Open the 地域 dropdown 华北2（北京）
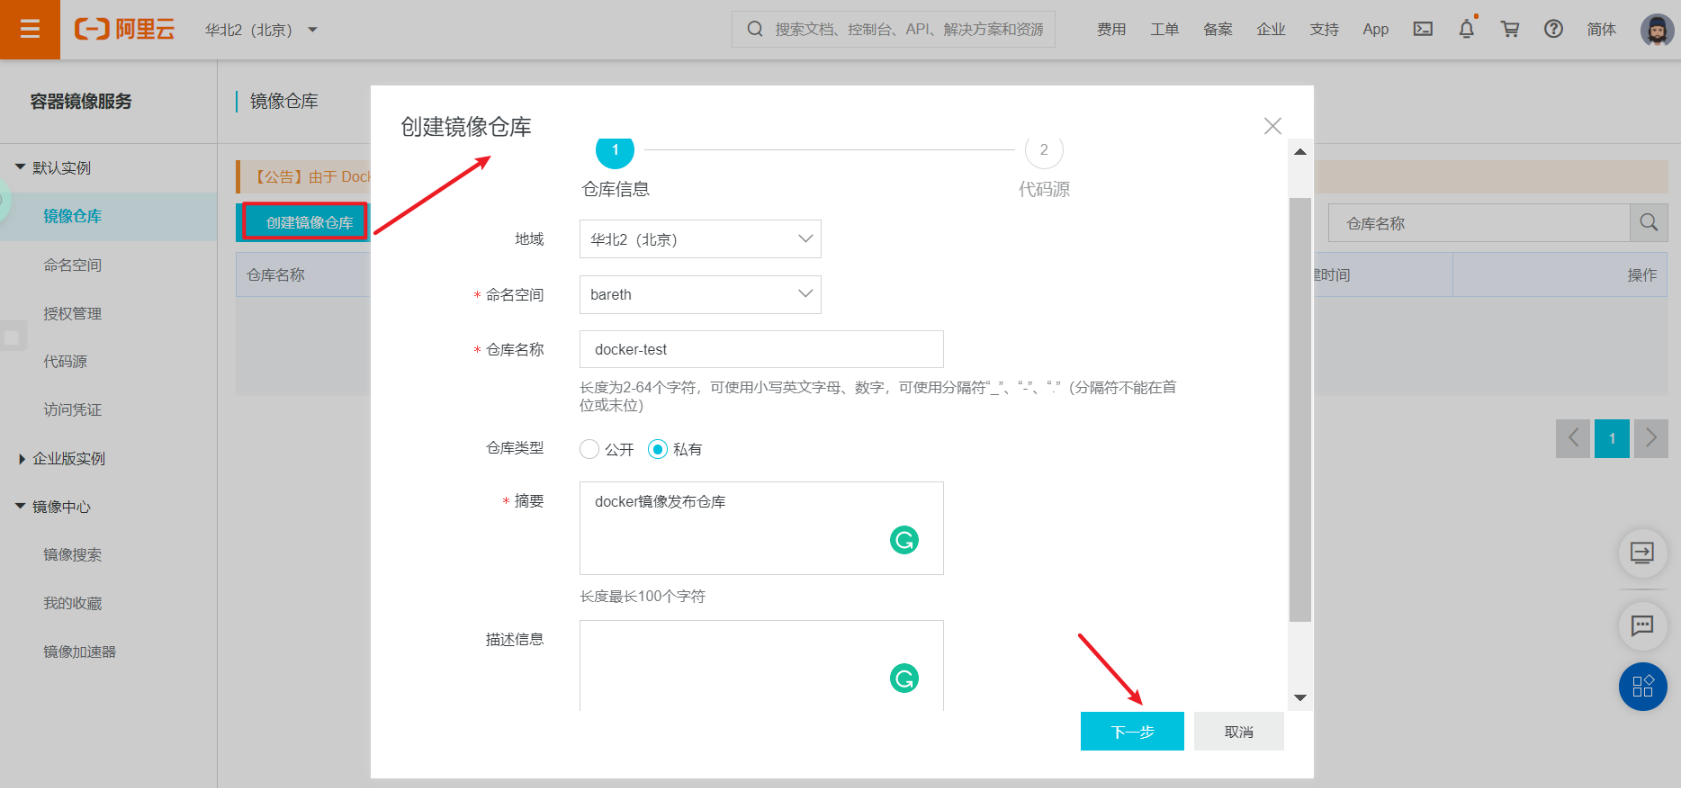The width and height of the screenshot is (1681, 788). (700, 239)
